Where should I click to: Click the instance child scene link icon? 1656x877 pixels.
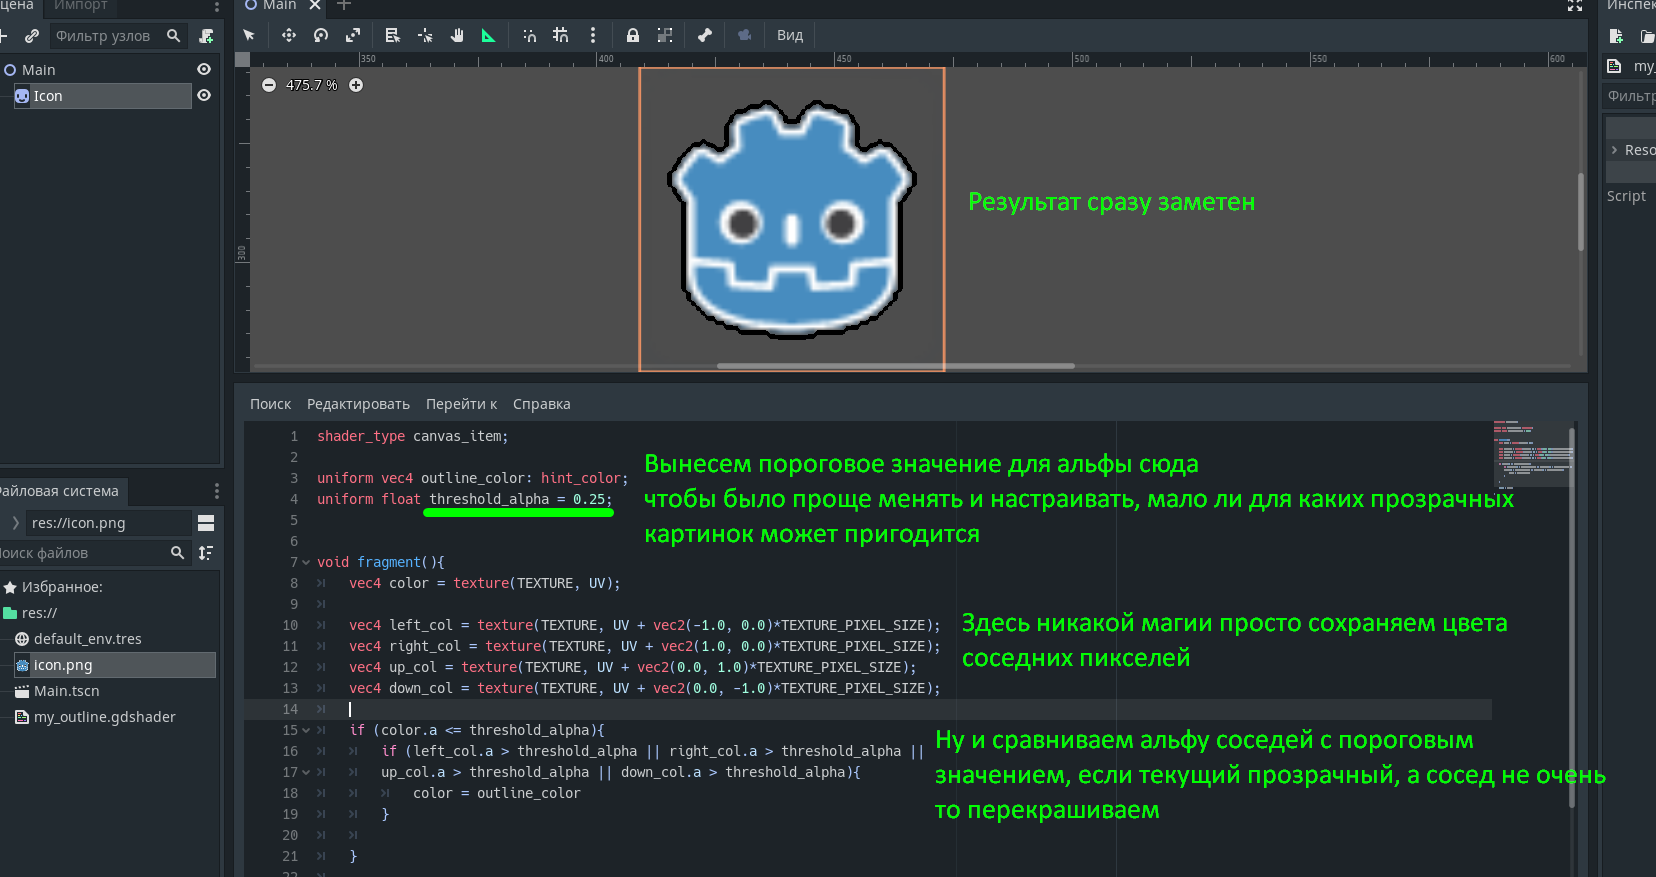tap(32, 36)
